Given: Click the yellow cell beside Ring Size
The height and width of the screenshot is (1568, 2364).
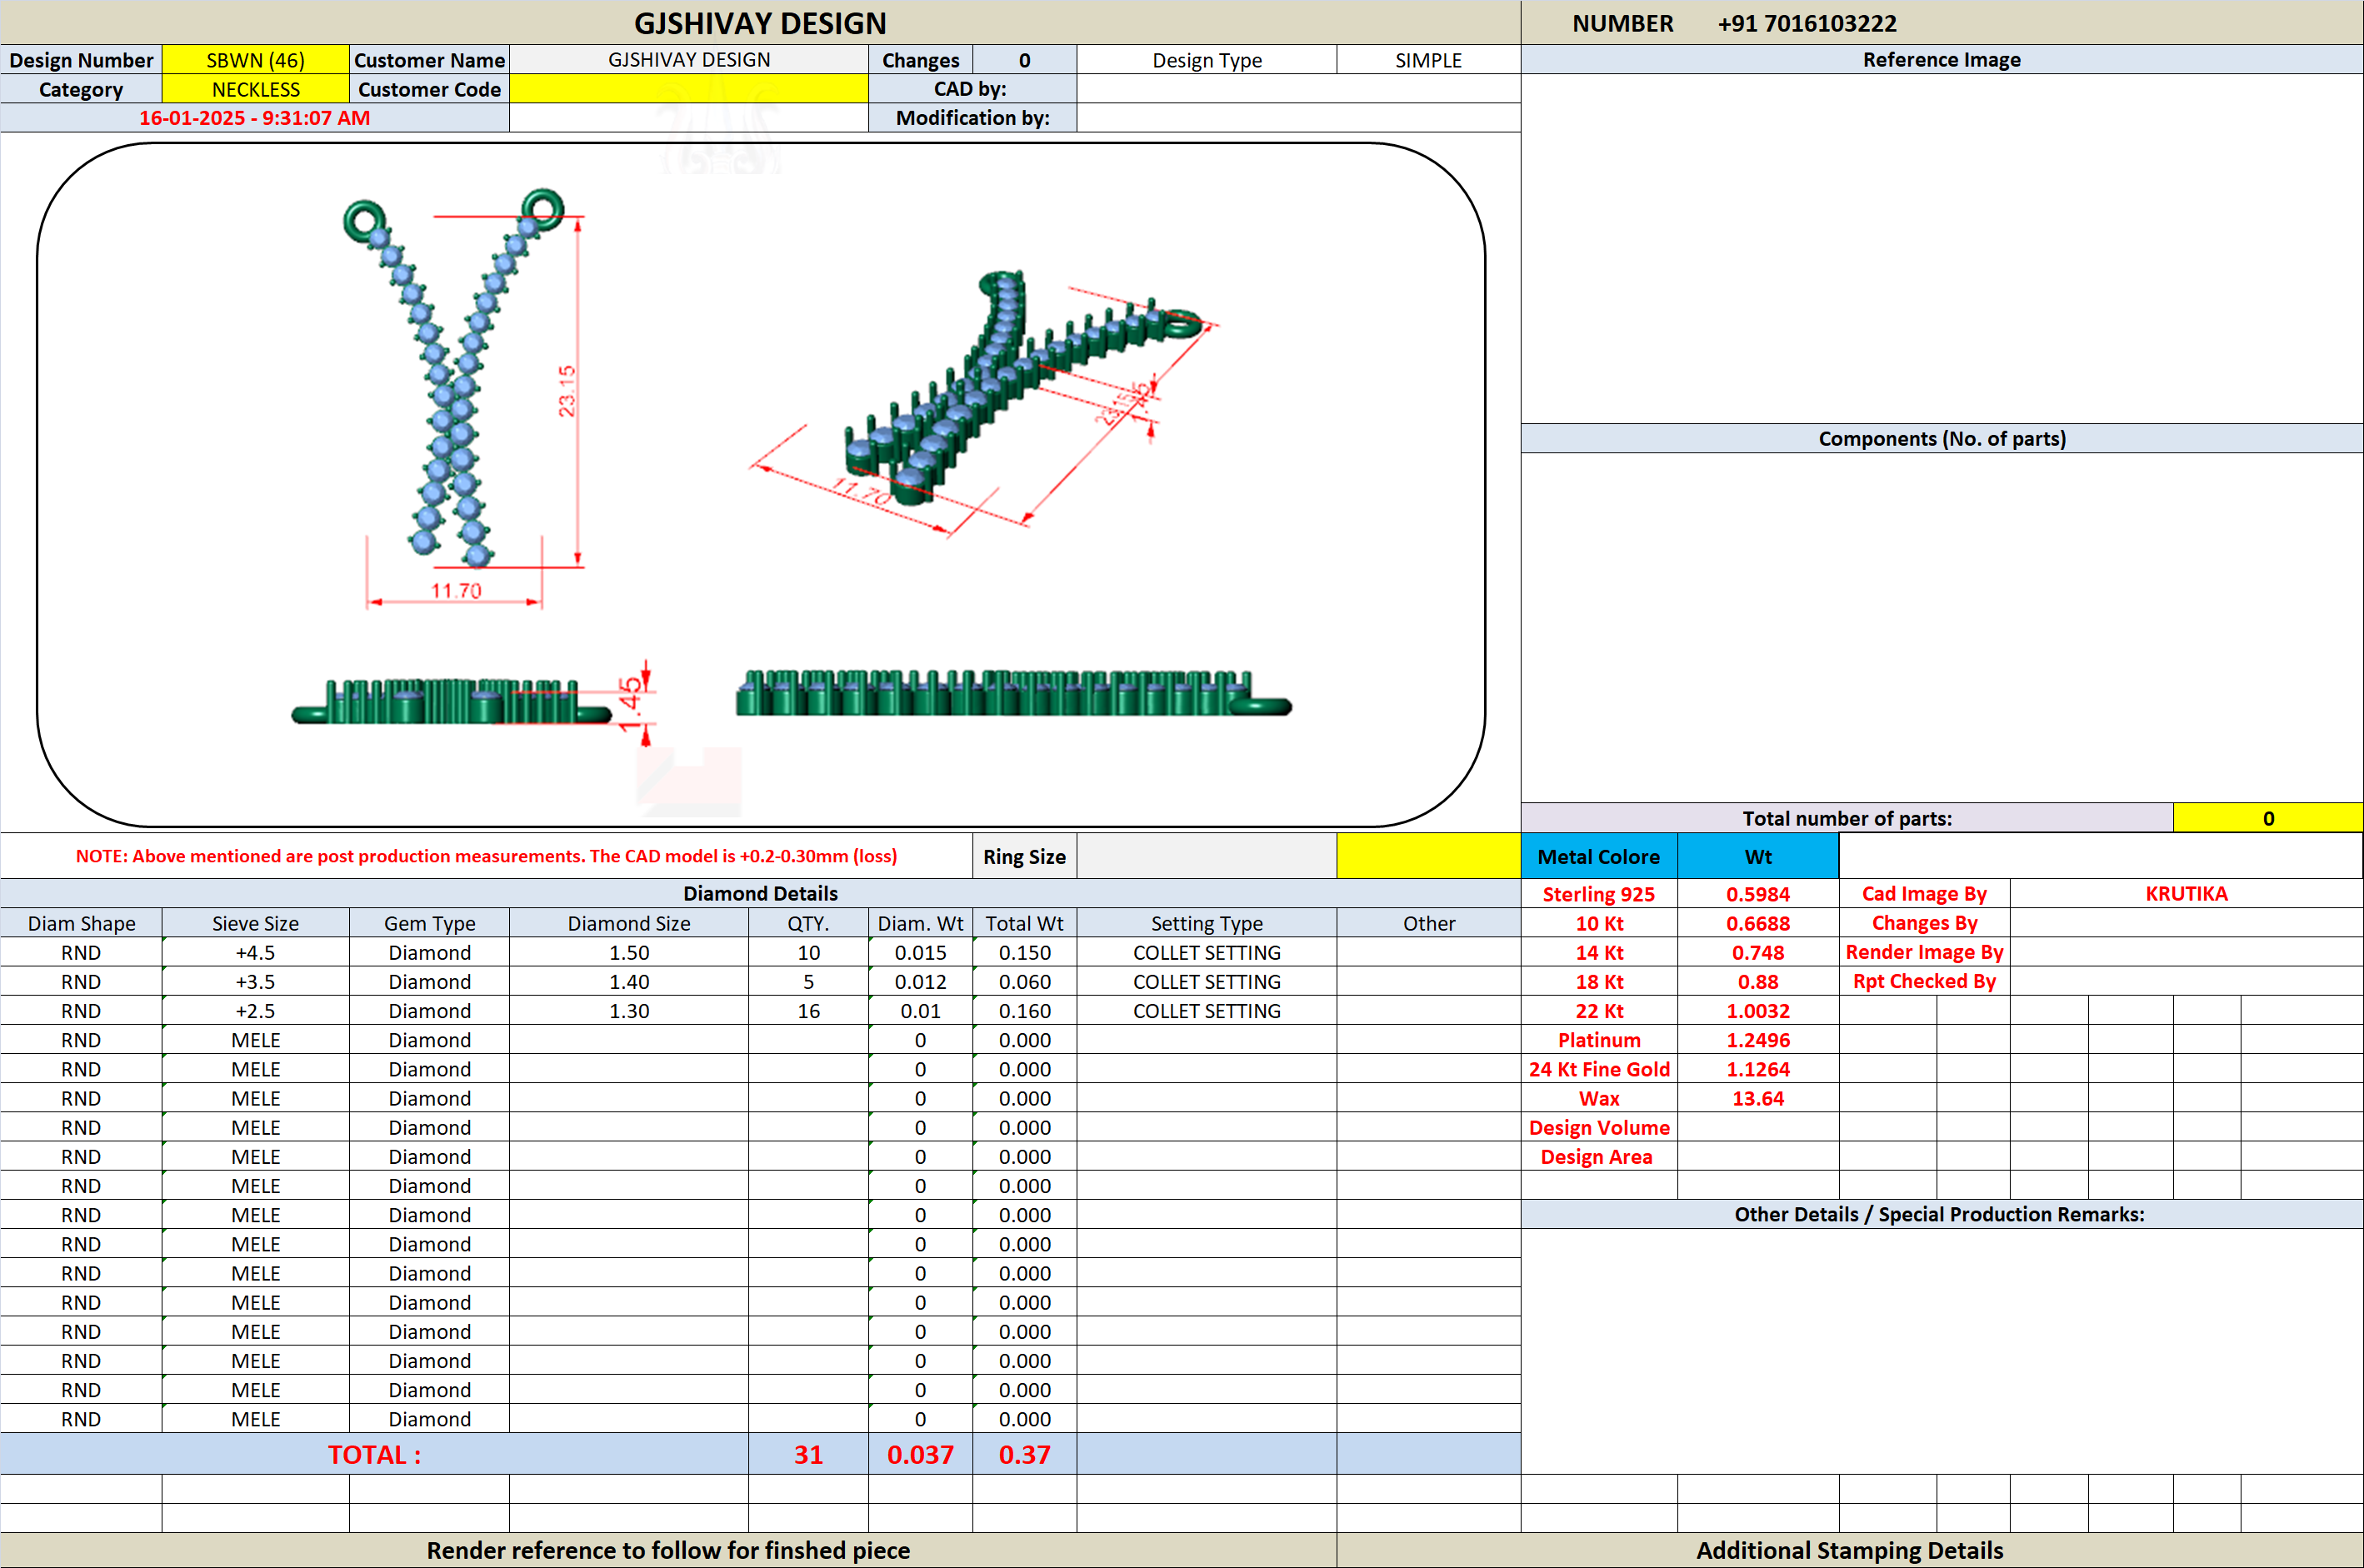Looking at the screenshot, I should 1428,856.
